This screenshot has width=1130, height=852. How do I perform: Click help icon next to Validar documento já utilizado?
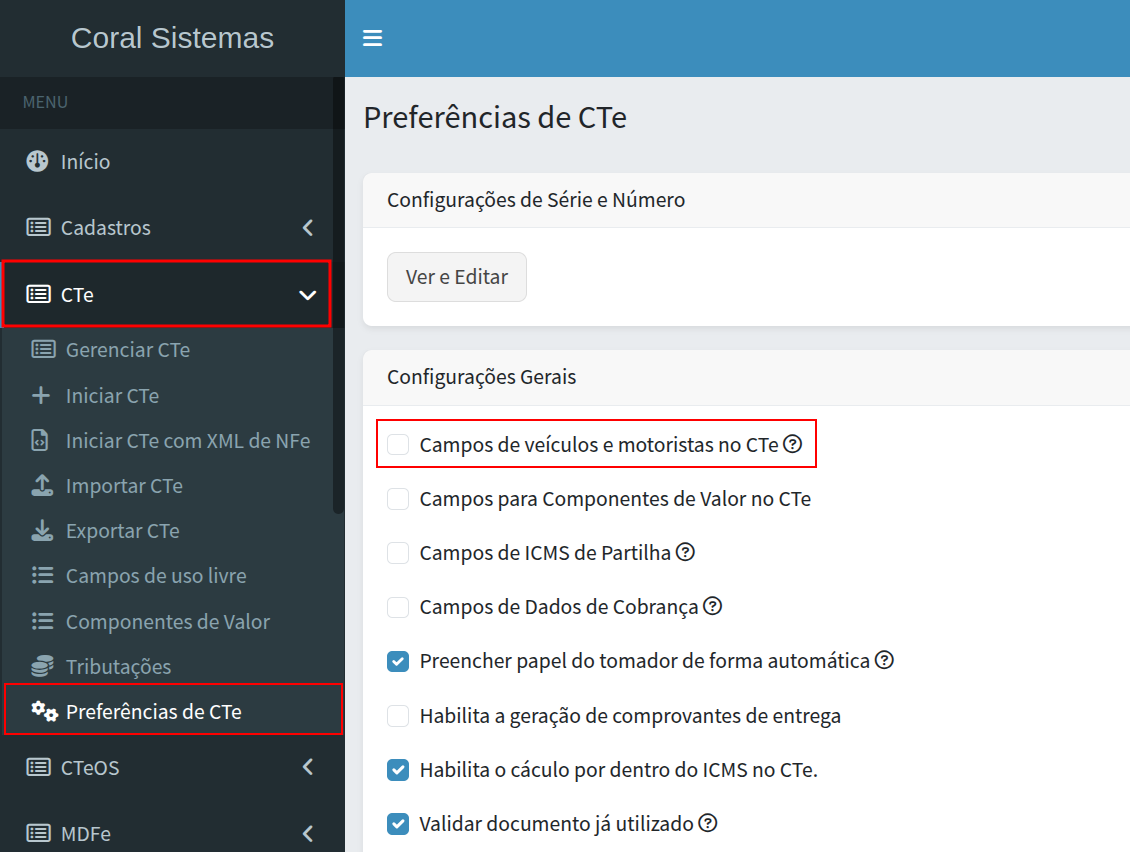708,824
